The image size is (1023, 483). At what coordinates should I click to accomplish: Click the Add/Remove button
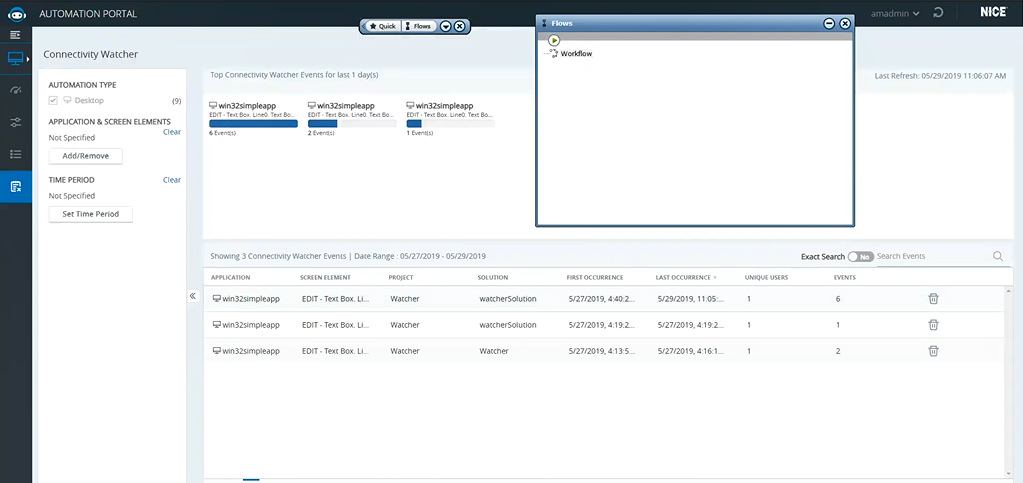(x=85, y=156)
